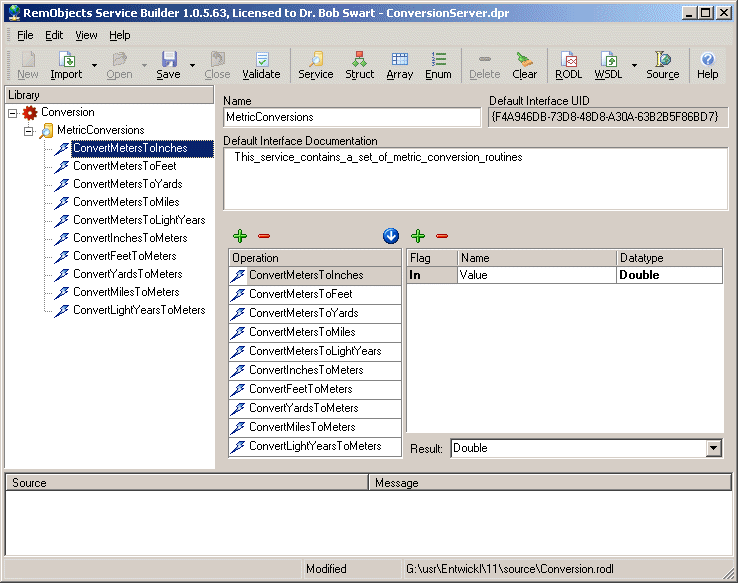738x583 pixels.
Task: Show the RODL file view
Action: point(569,65)
